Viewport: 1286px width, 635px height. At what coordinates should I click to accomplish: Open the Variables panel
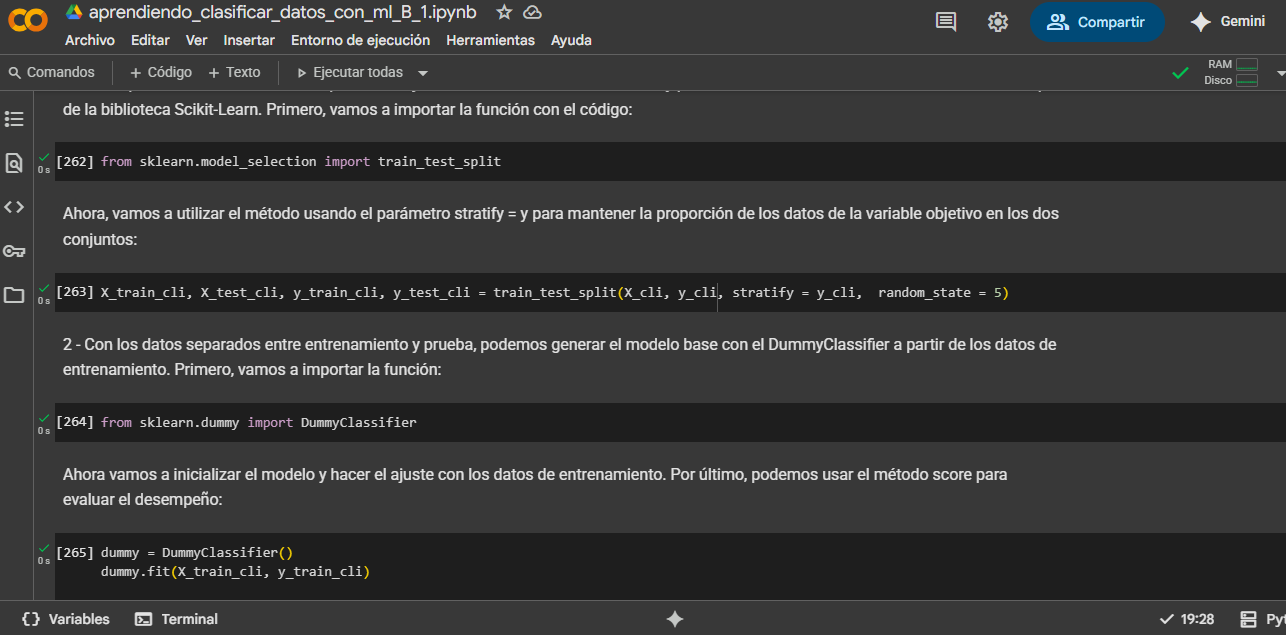click(x=66, y=619)
